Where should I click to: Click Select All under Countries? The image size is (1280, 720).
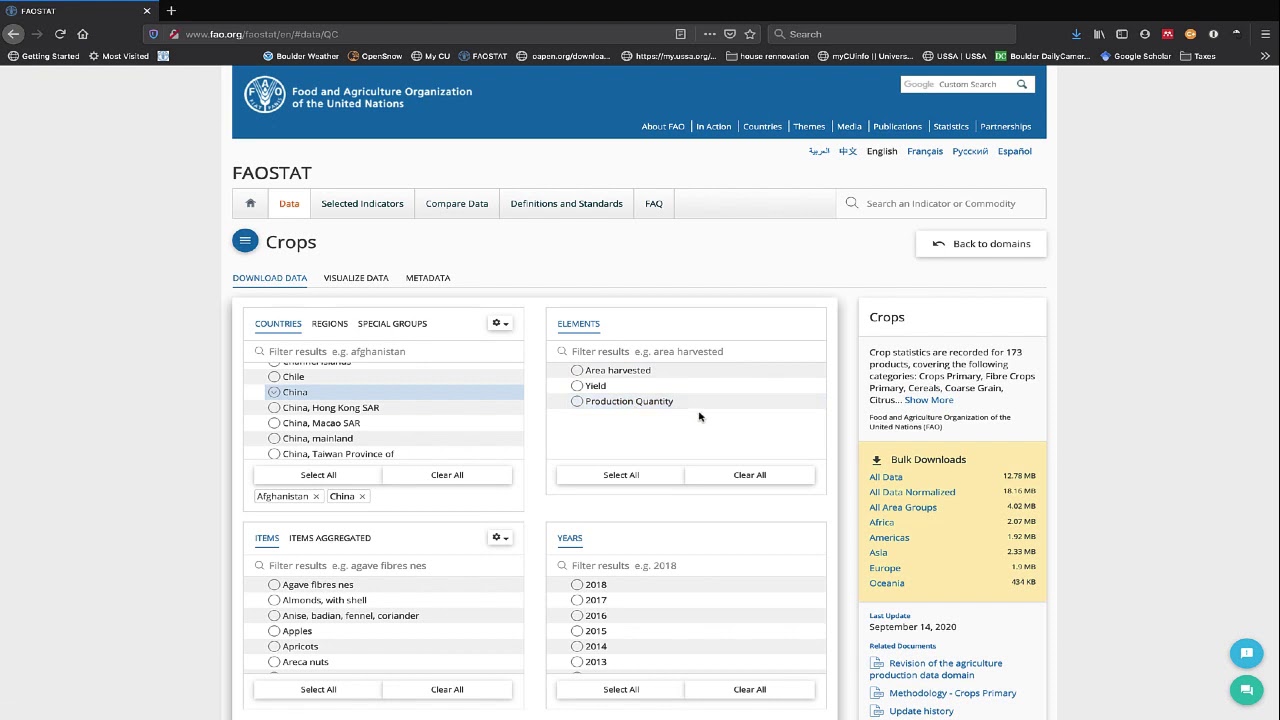318,475
